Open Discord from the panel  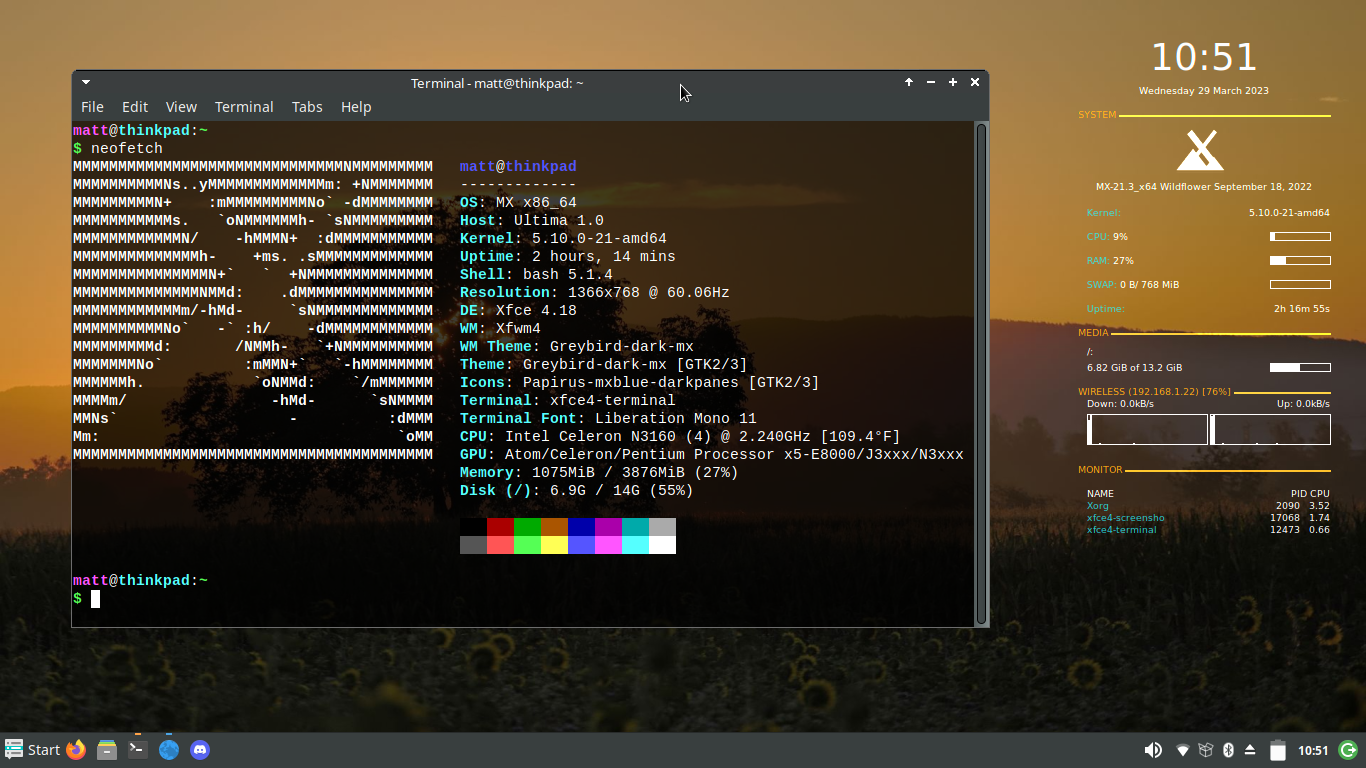[200, 750]
